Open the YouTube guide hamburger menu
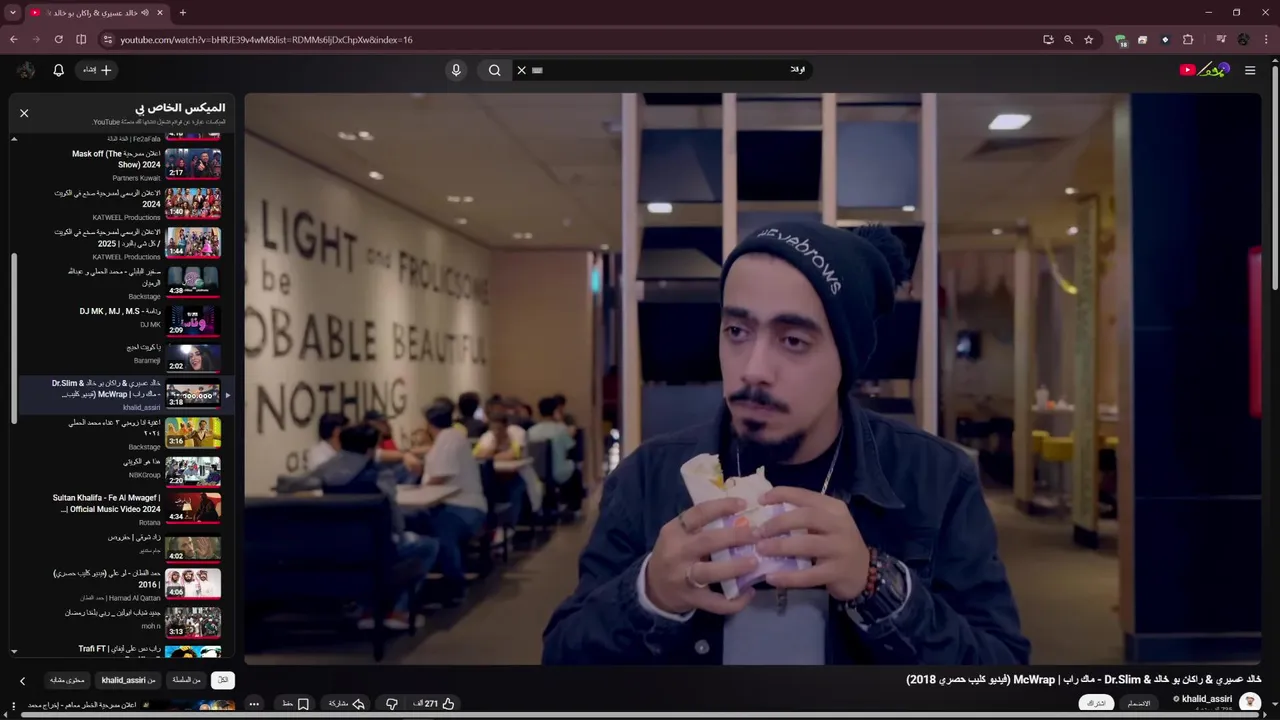Screen dimensions: 1280x720 coord(1250,70)
